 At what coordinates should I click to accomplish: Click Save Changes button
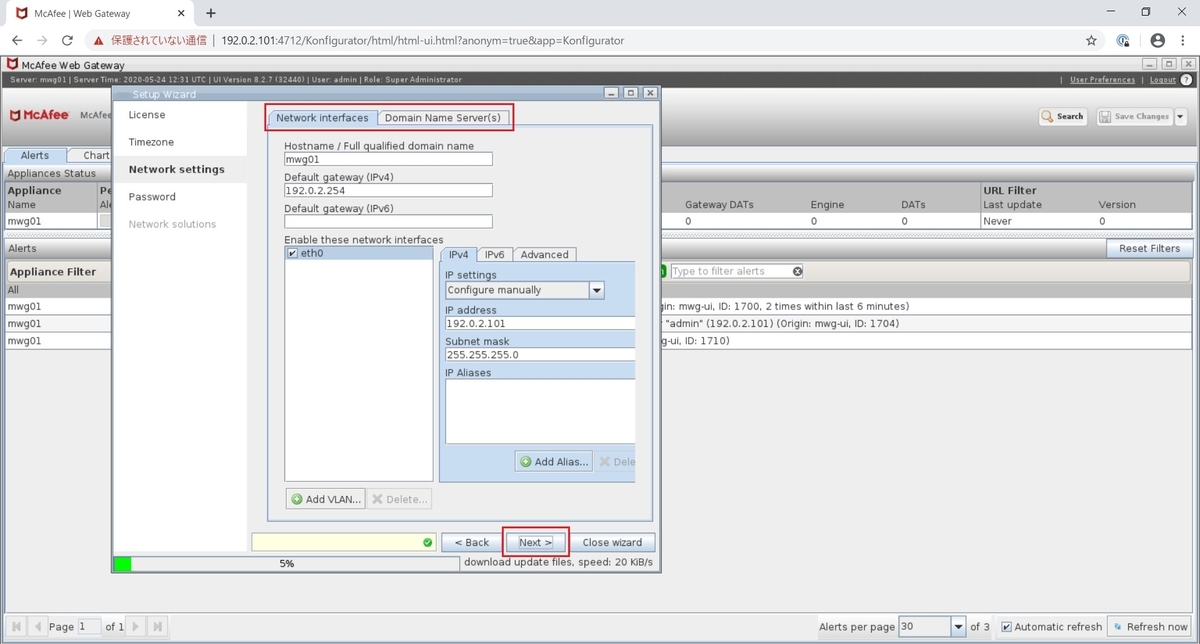(1134, 116)
